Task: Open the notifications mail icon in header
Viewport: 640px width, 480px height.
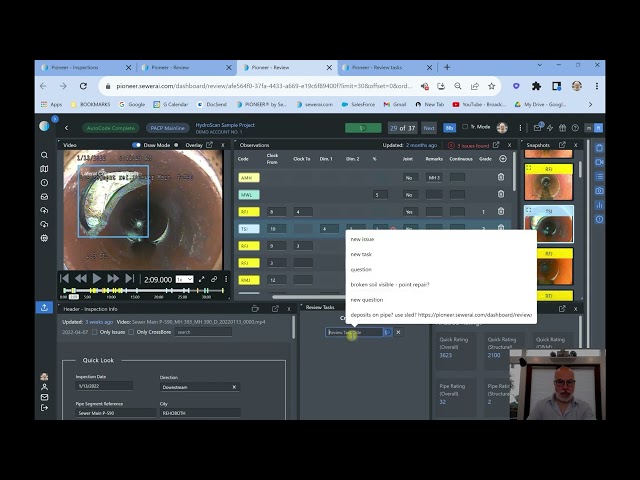Action: [x=538, y=128]
